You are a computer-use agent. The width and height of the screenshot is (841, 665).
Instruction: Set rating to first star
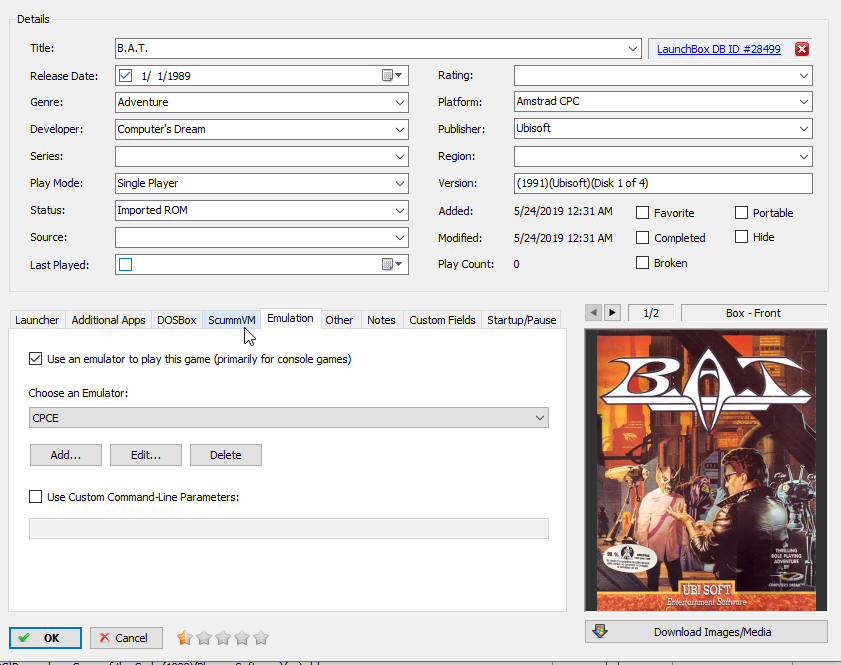point(185,638)
